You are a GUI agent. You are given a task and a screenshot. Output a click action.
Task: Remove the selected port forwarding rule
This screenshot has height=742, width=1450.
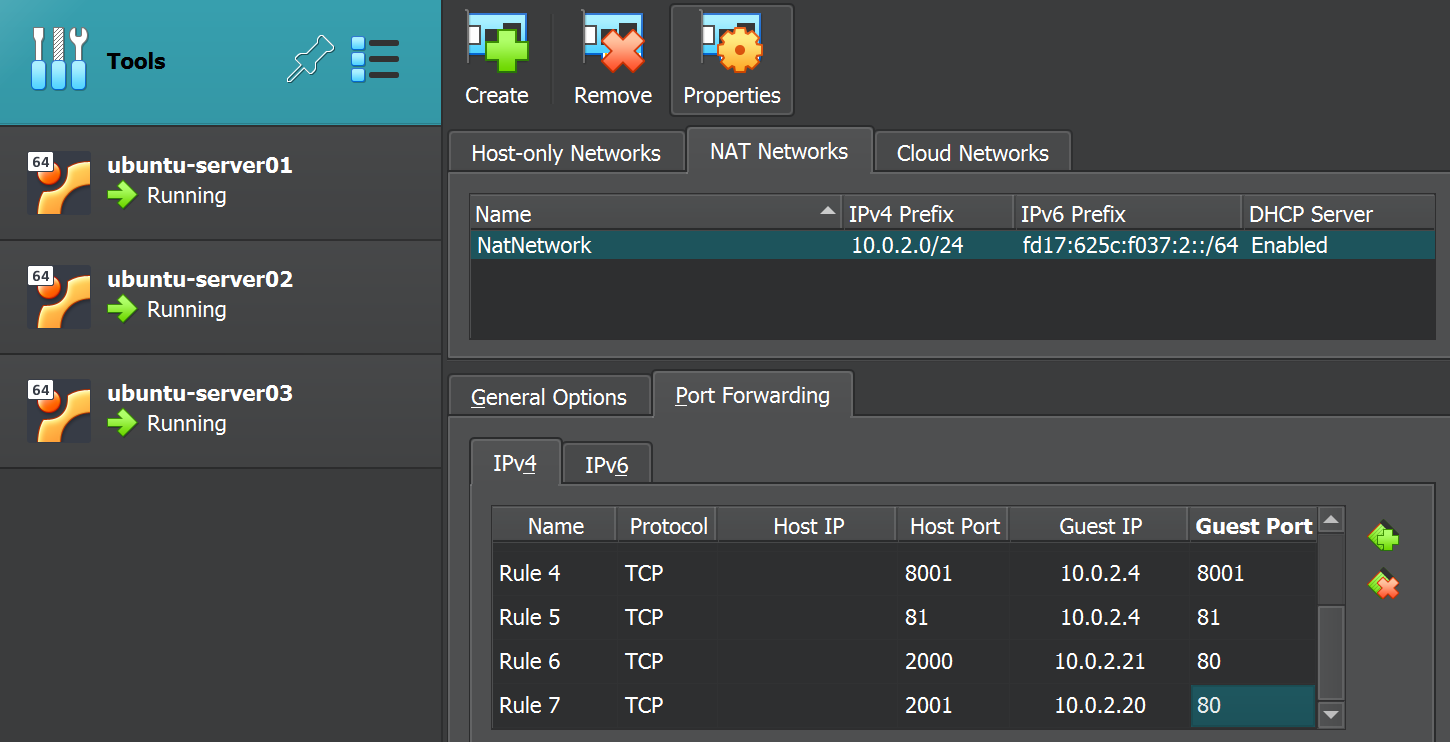point(1383,585)
